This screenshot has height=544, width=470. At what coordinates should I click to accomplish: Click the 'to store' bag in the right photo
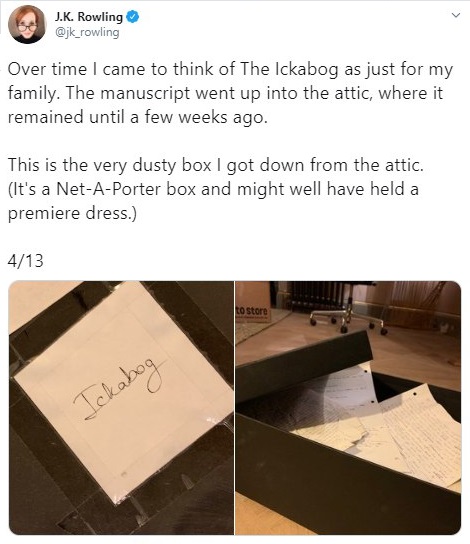(253, 303)
